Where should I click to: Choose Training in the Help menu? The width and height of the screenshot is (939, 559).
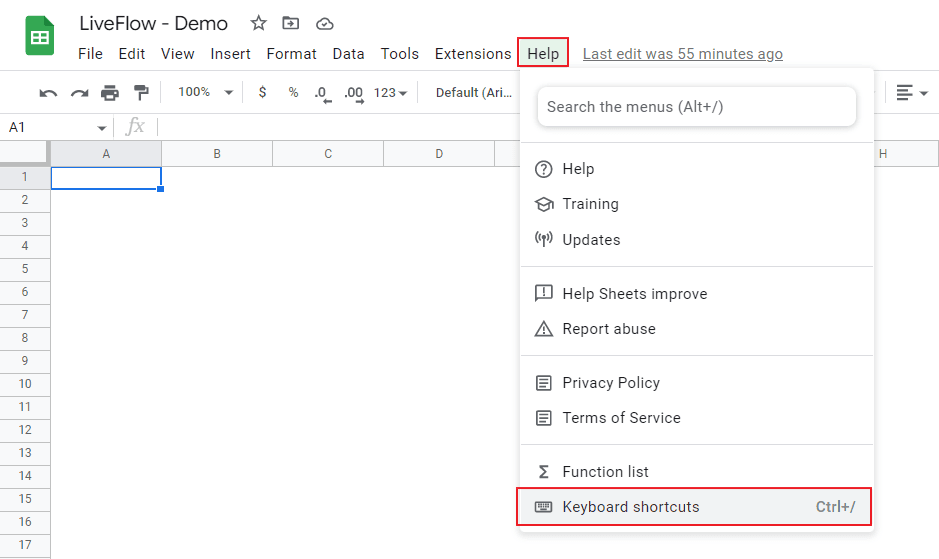pyautogui.click(x=696, y=204)
